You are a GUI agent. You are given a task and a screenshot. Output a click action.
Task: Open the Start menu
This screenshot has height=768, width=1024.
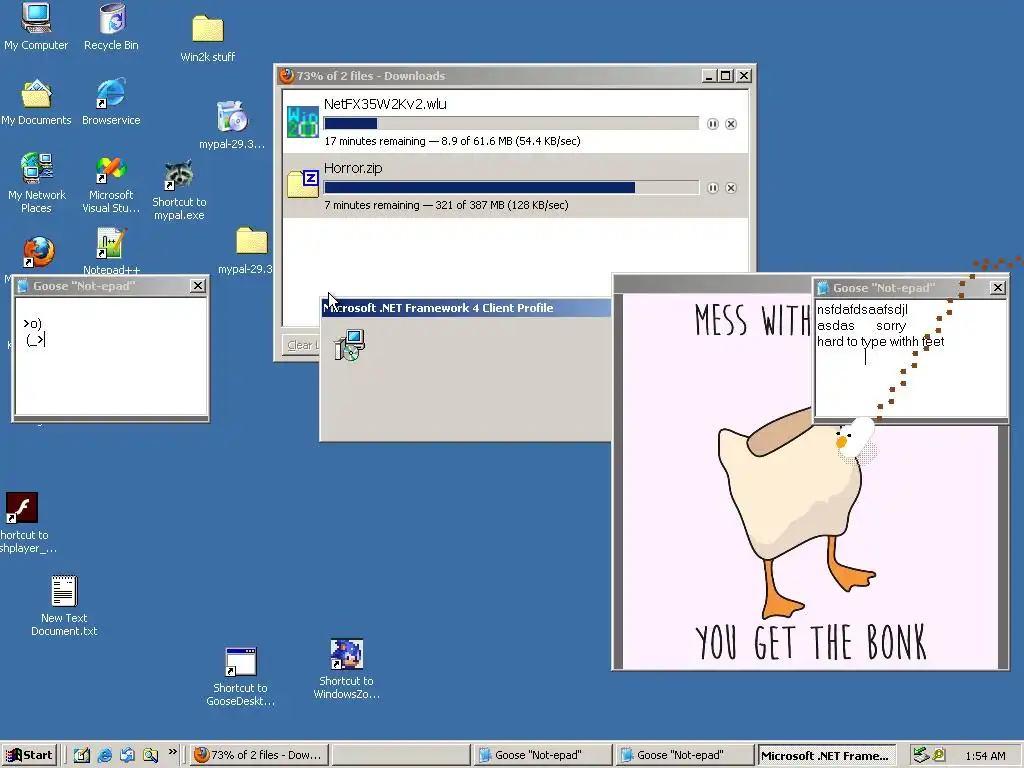[x=29, y=755]
